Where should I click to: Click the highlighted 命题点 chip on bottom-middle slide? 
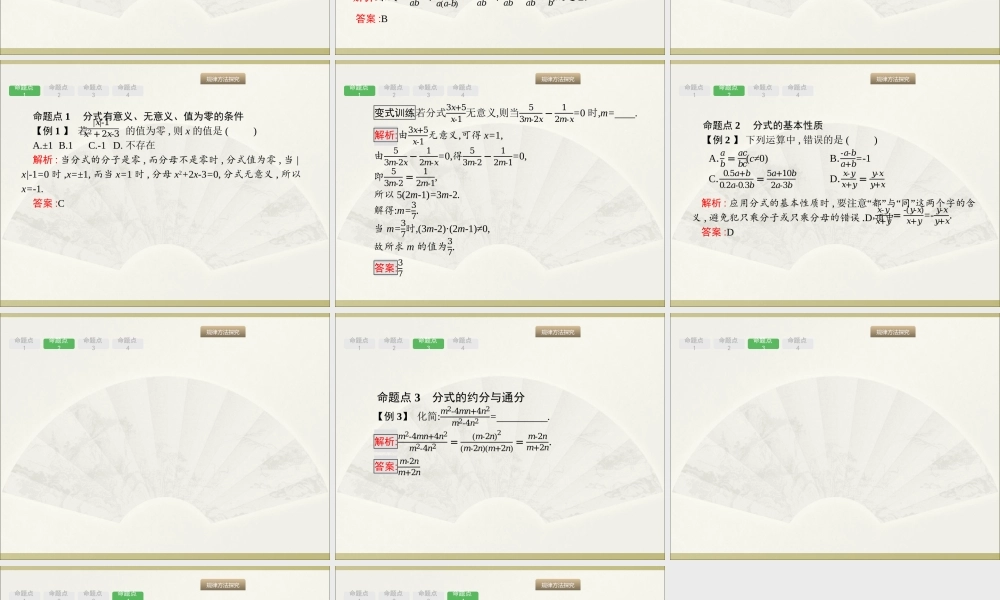462,594
